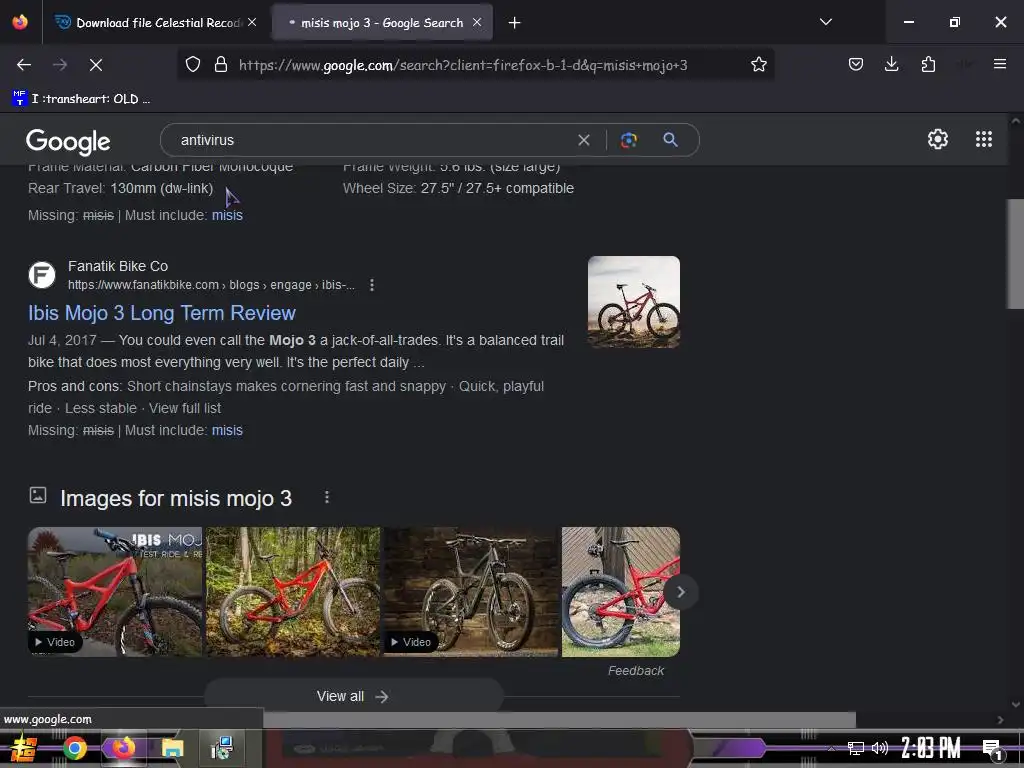Advance the image carousel with arrow

coord(680,592)
